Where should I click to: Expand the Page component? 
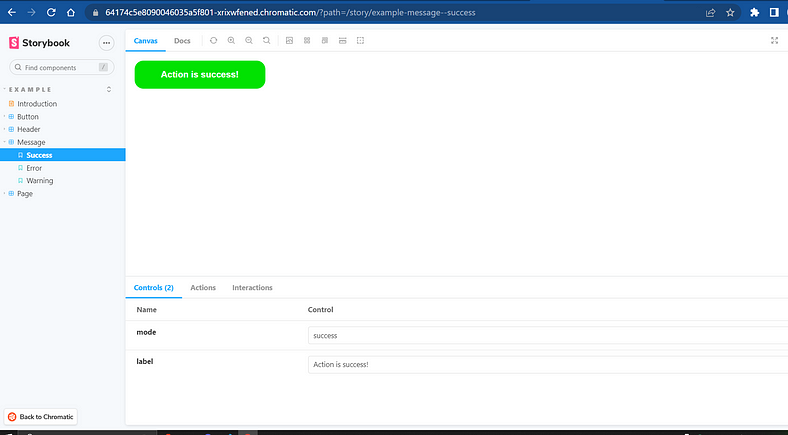click(25, 193)
